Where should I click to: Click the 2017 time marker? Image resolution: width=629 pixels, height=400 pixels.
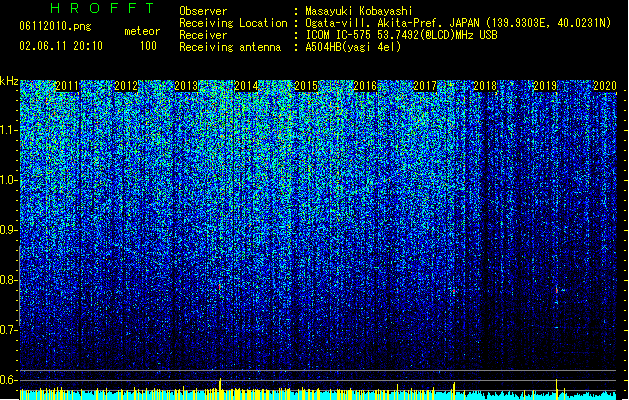(425, 86)
